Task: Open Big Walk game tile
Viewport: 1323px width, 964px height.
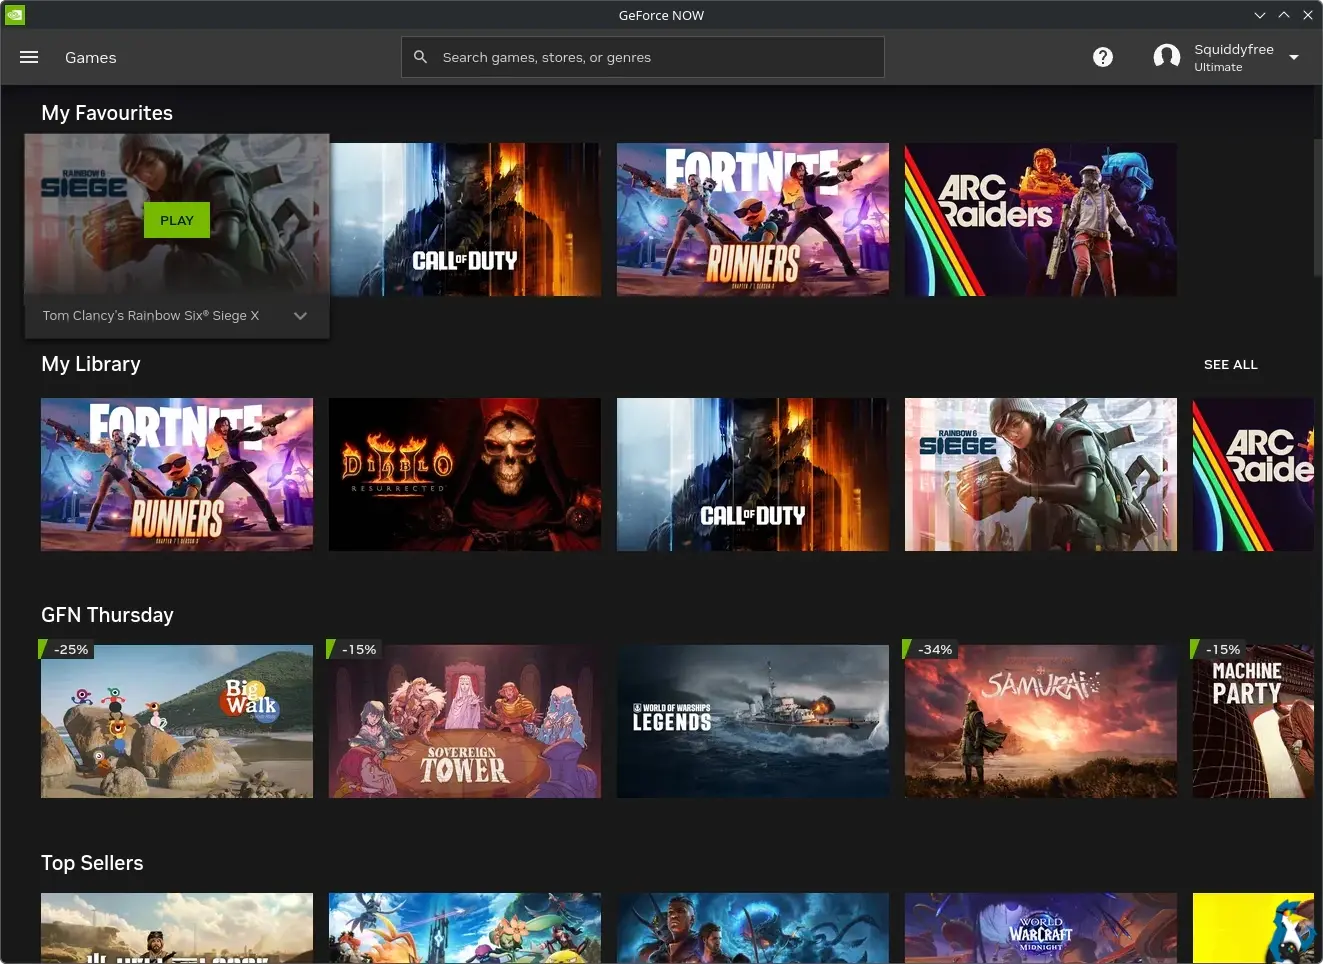Action: click(177, 722)
